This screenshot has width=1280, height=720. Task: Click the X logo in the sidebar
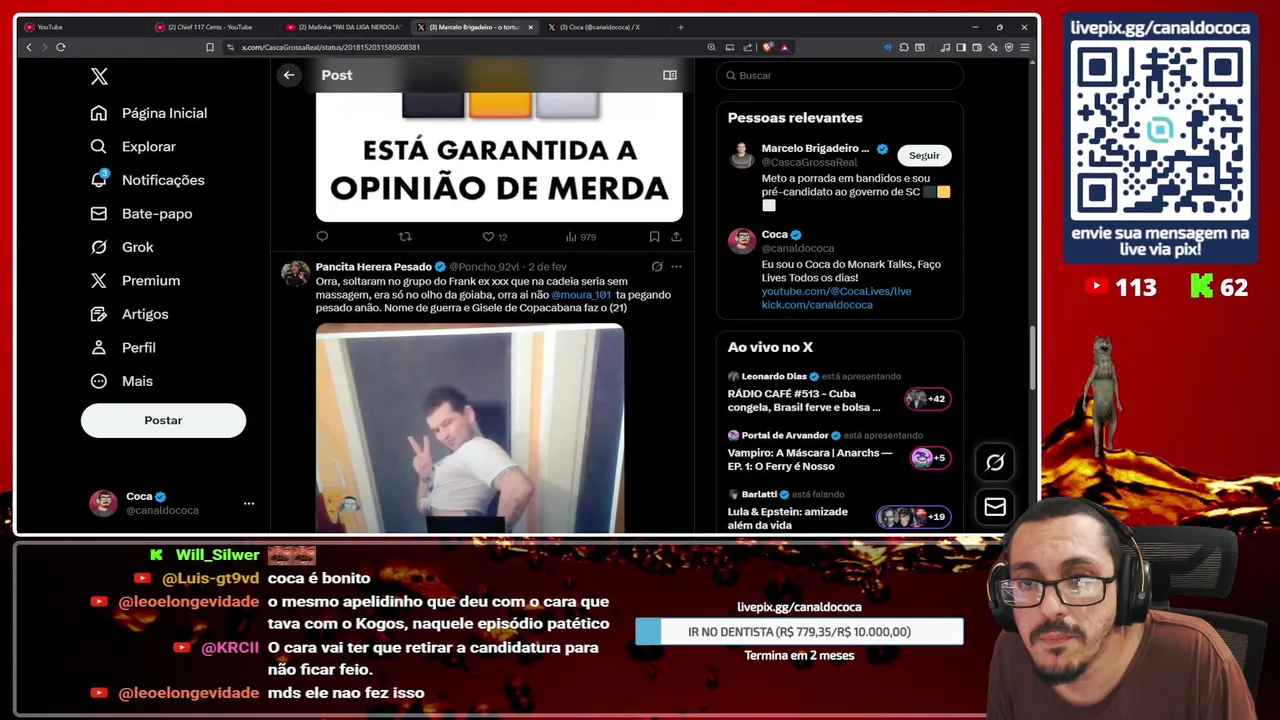pos(99,76)
